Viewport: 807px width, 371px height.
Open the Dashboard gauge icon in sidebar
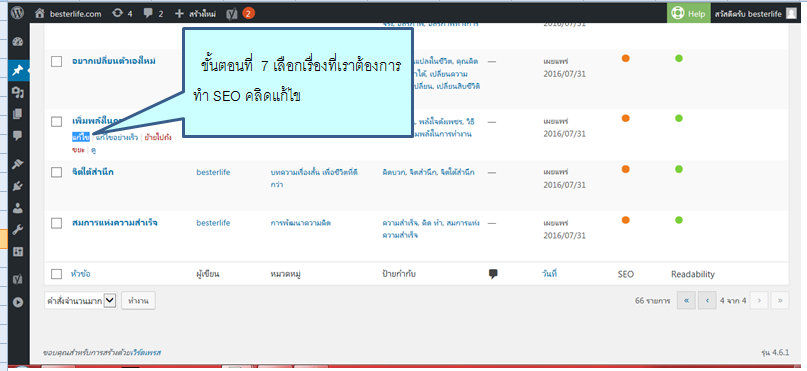[18, 42]
